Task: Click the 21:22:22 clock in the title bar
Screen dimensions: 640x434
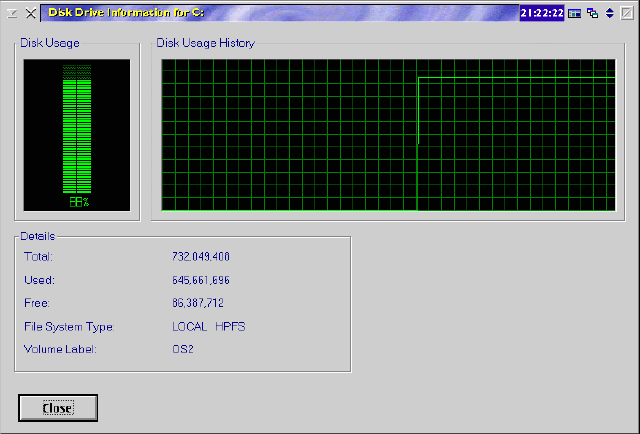Action: click(542, 13)
